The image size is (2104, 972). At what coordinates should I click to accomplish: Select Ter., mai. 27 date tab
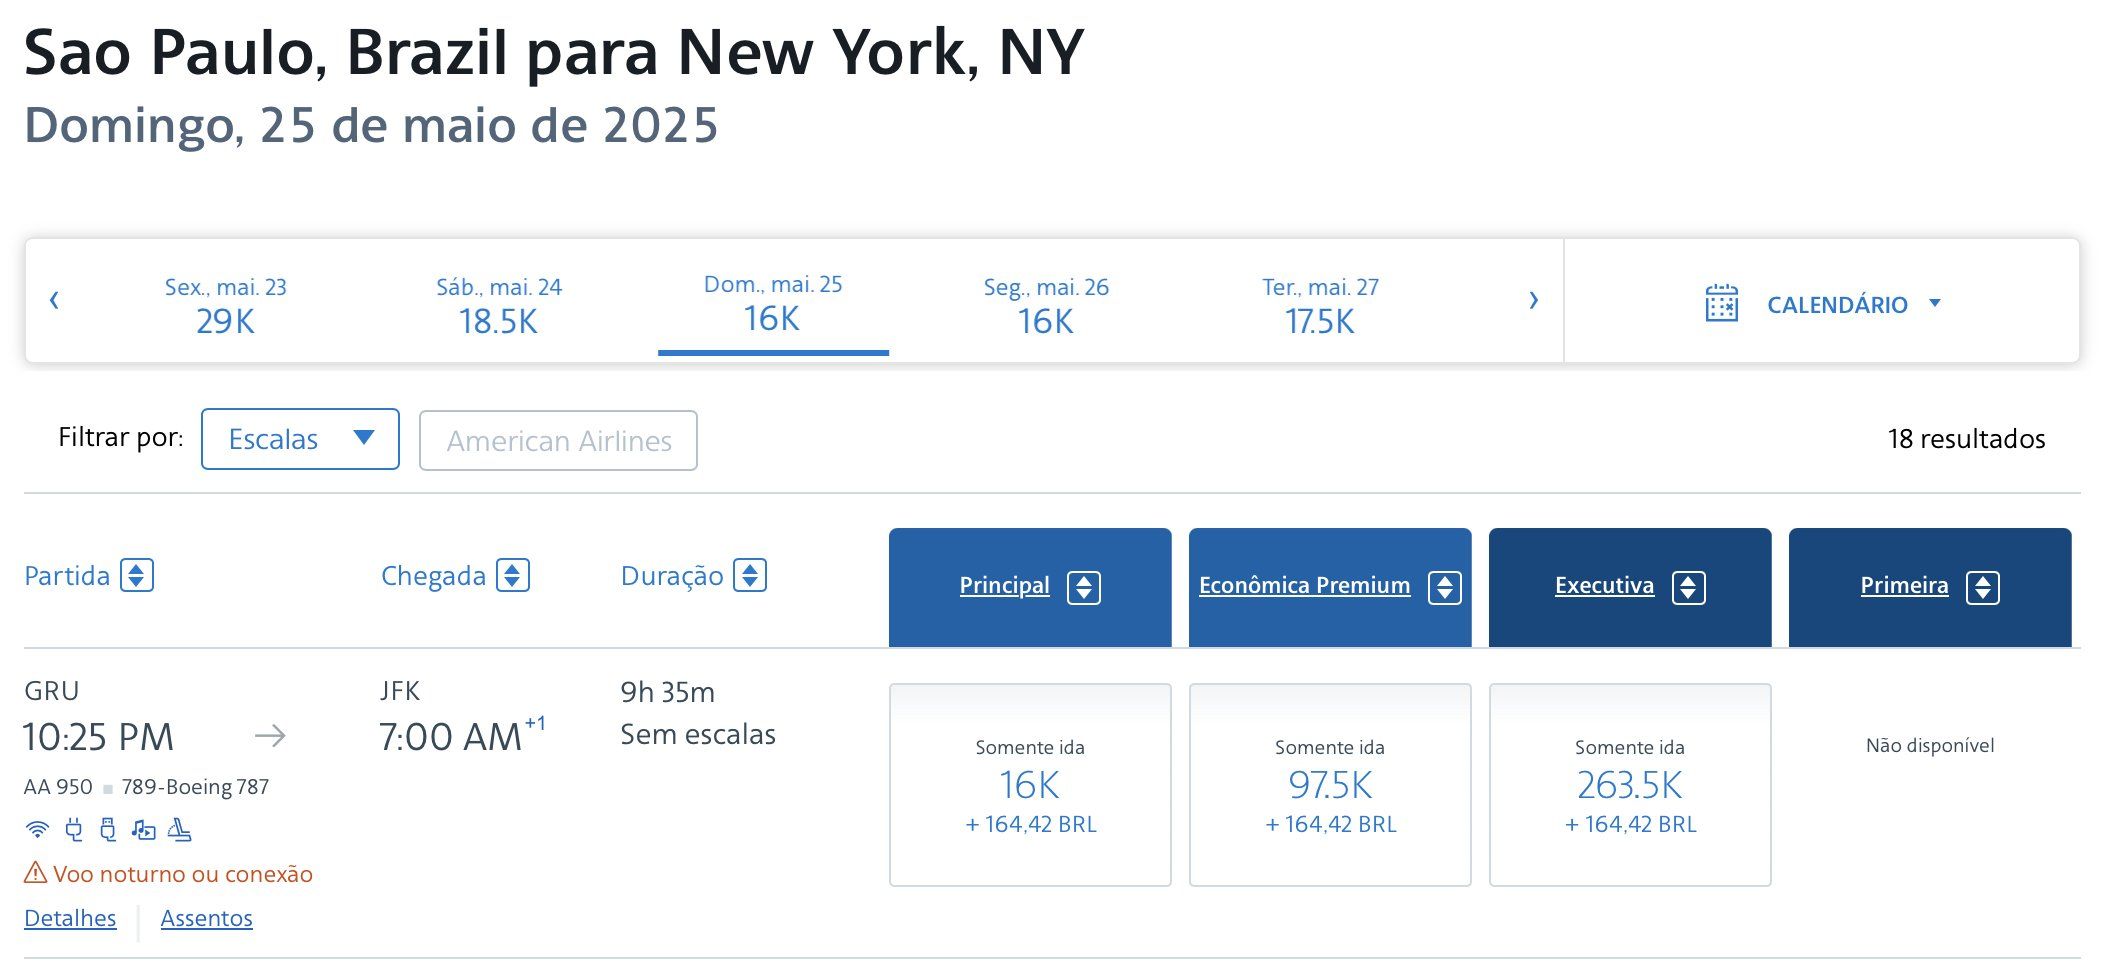point(1320,305)
